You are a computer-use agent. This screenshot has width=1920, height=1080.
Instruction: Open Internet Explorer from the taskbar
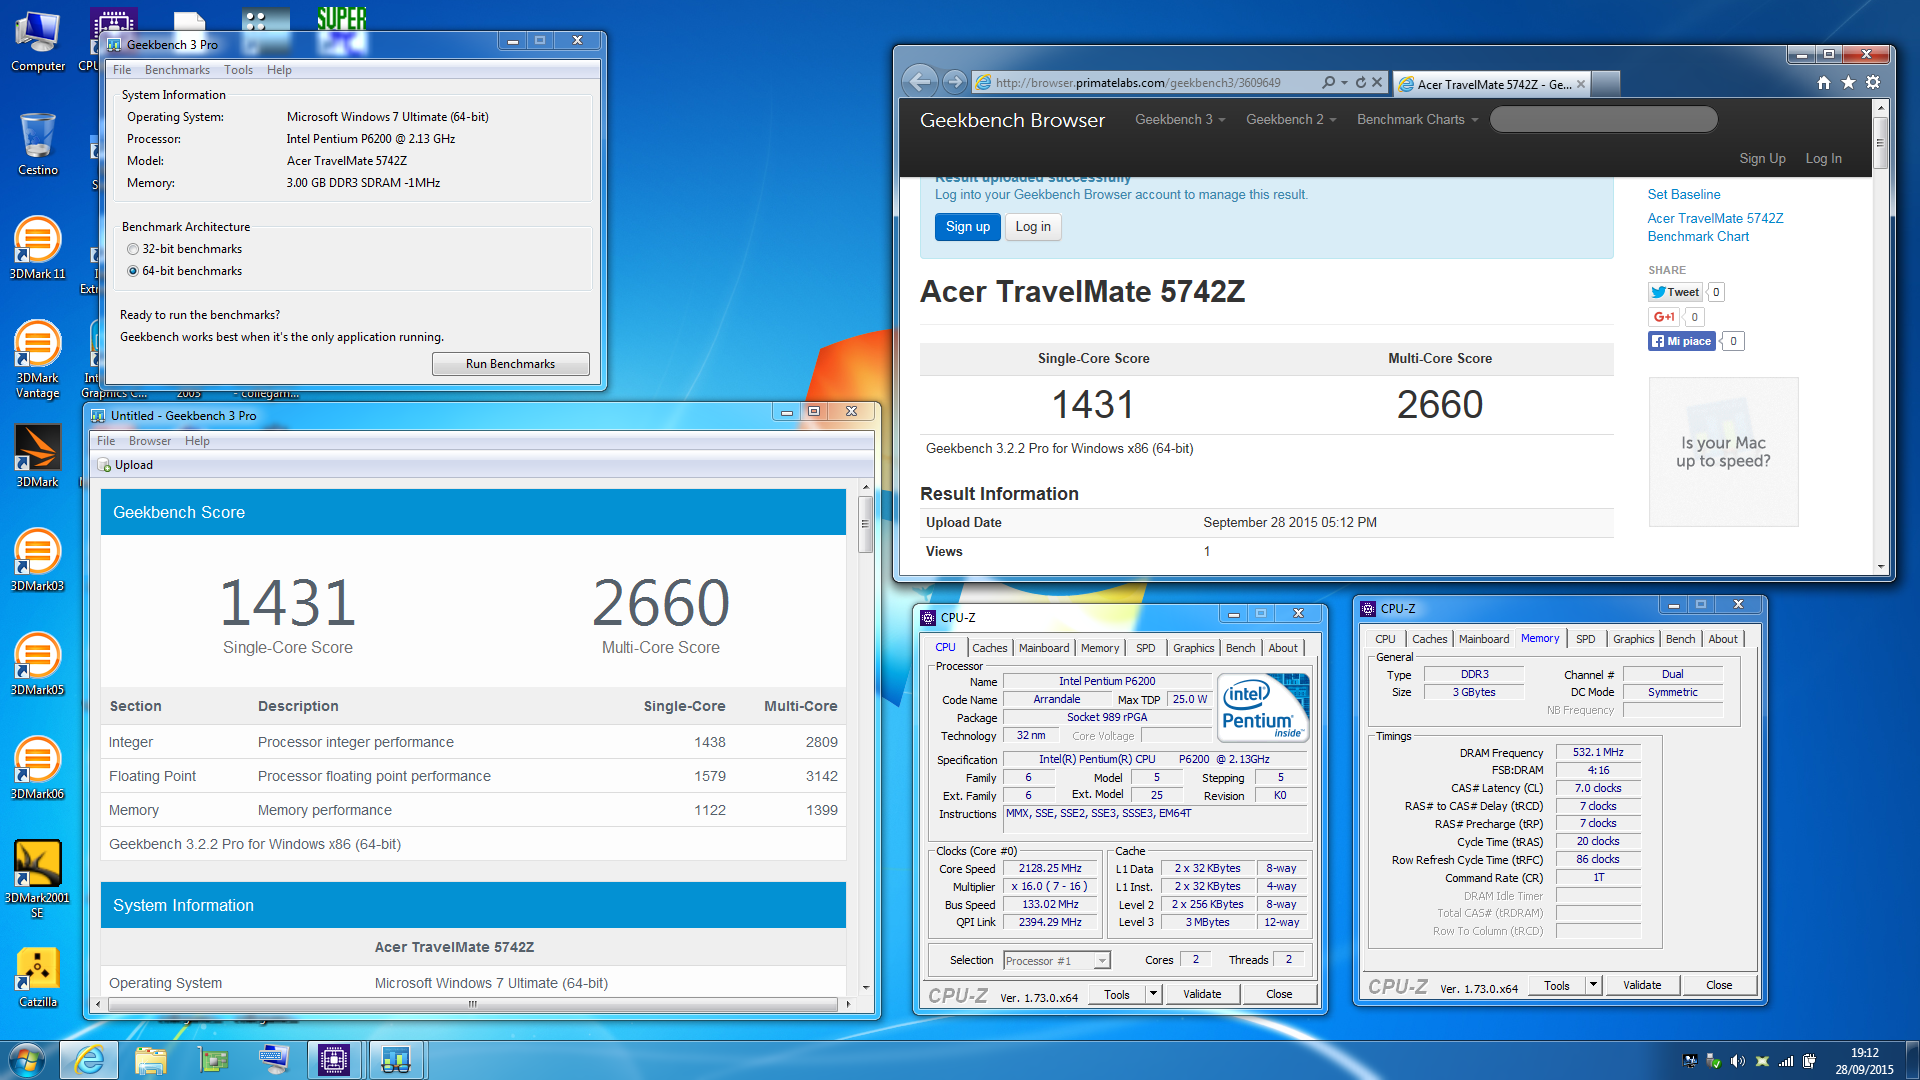click(90, 1060)
